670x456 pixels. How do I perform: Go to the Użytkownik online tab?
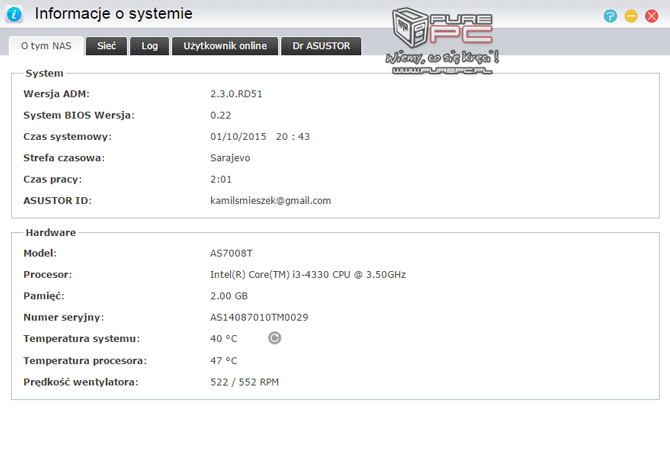(225, 46)
